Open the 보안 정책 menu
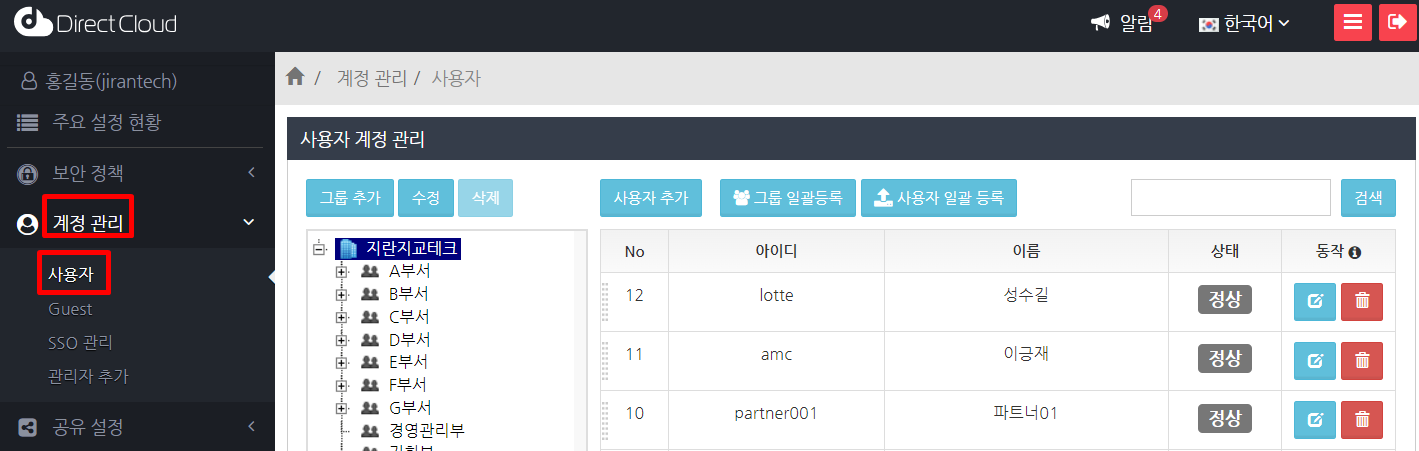 [x=88, y=174]
